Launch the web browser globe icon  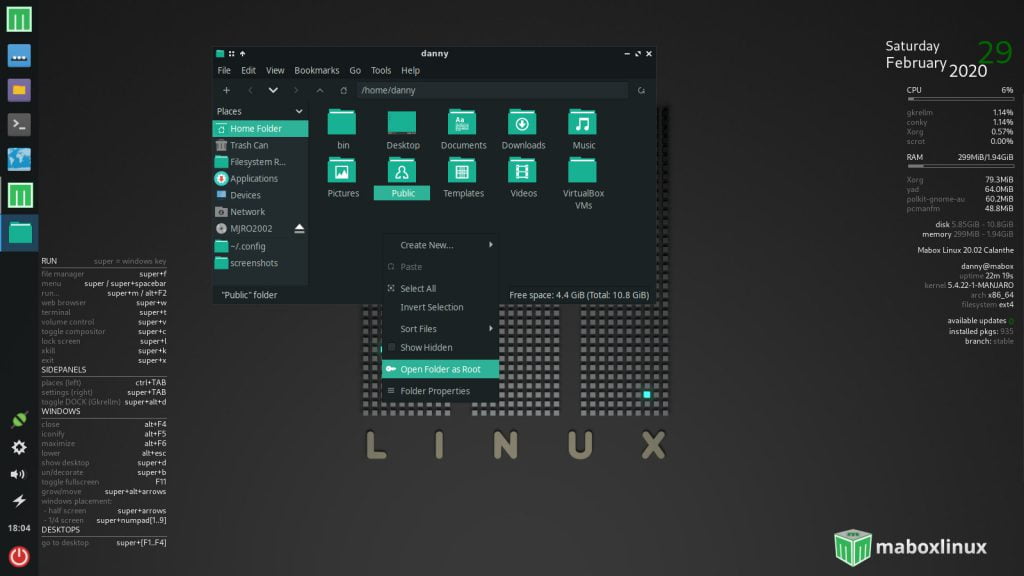19,160
